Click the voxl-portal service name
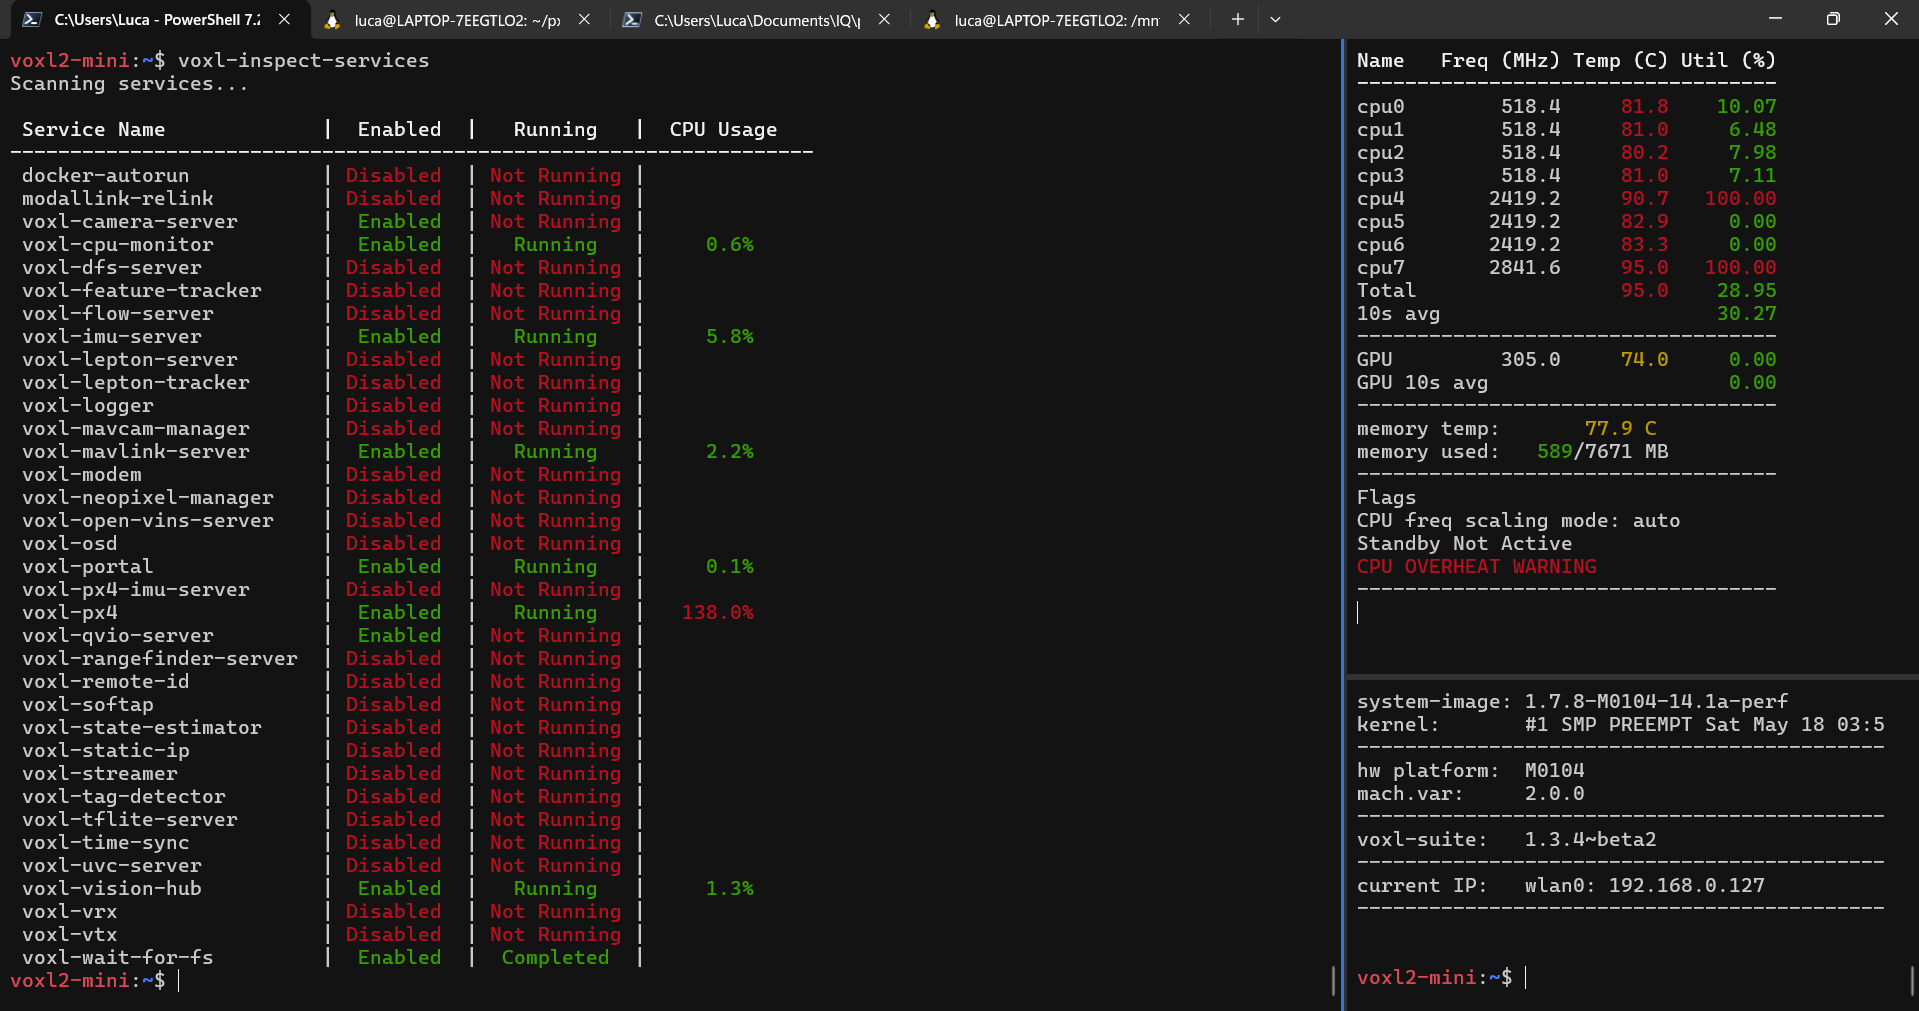Viewport: 1919px width, 1011px height. [88, 567]
